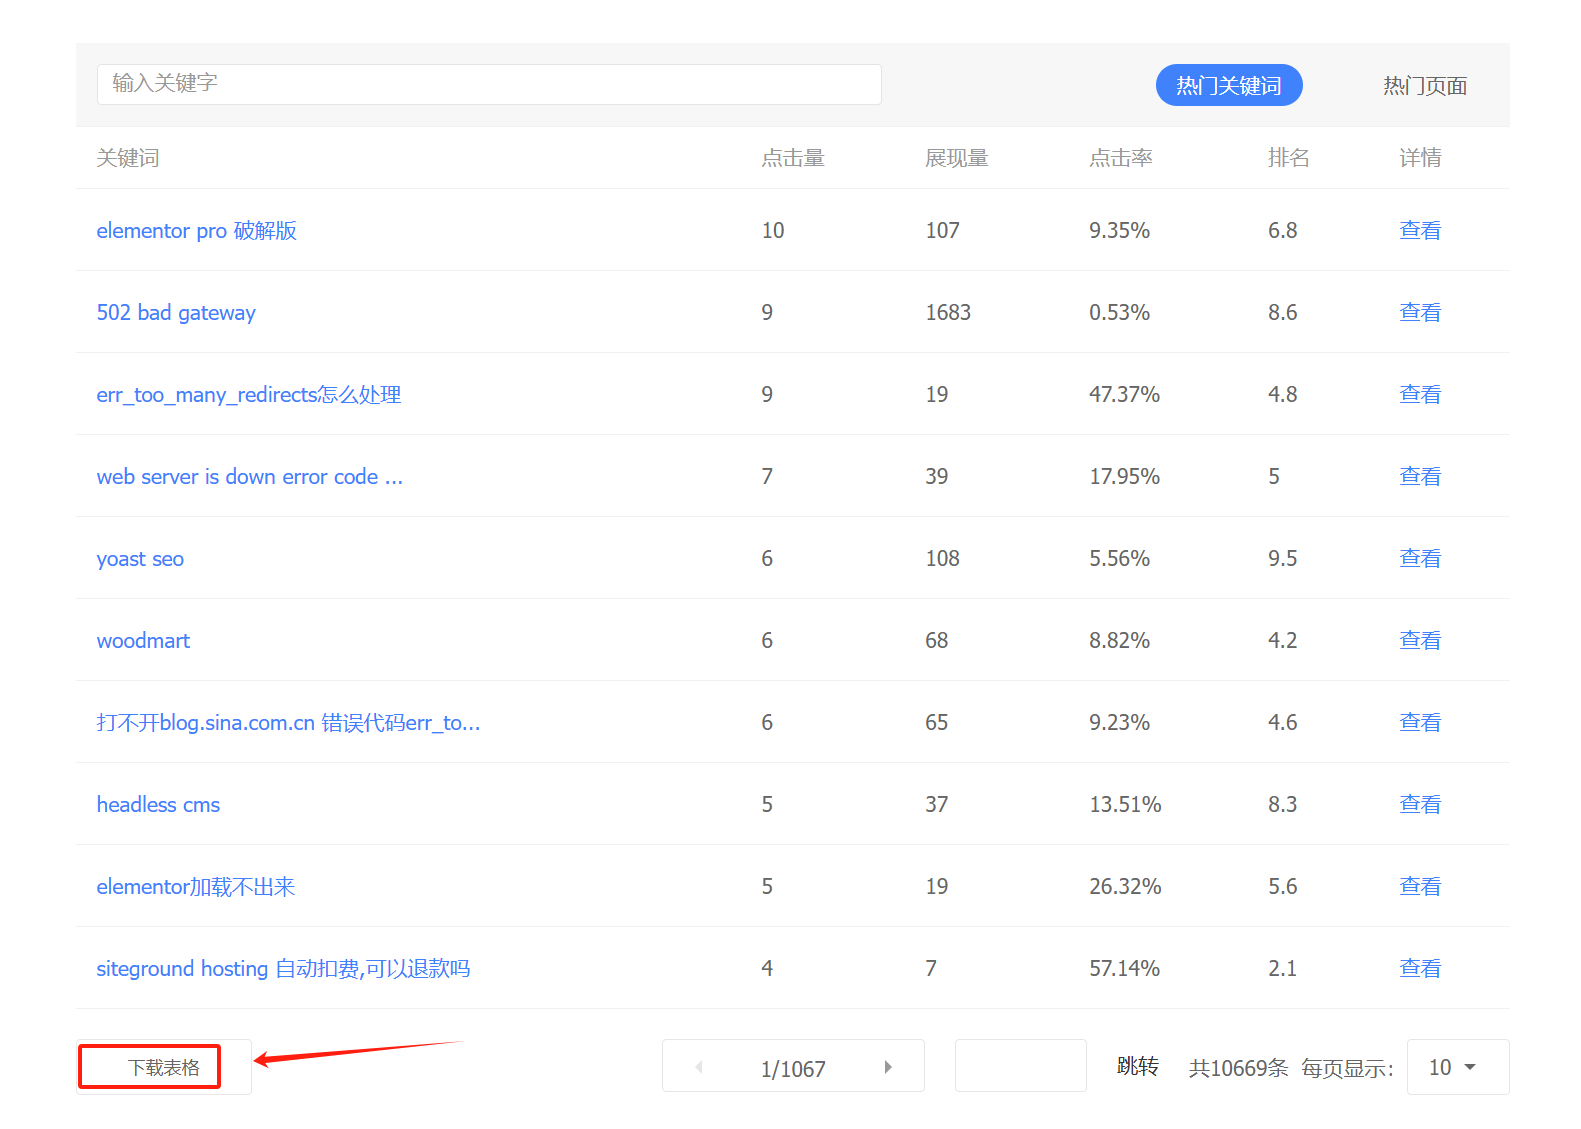Click the 排名 column header
This screenshot has height=1129, width=1581.
click(1288, 158)
